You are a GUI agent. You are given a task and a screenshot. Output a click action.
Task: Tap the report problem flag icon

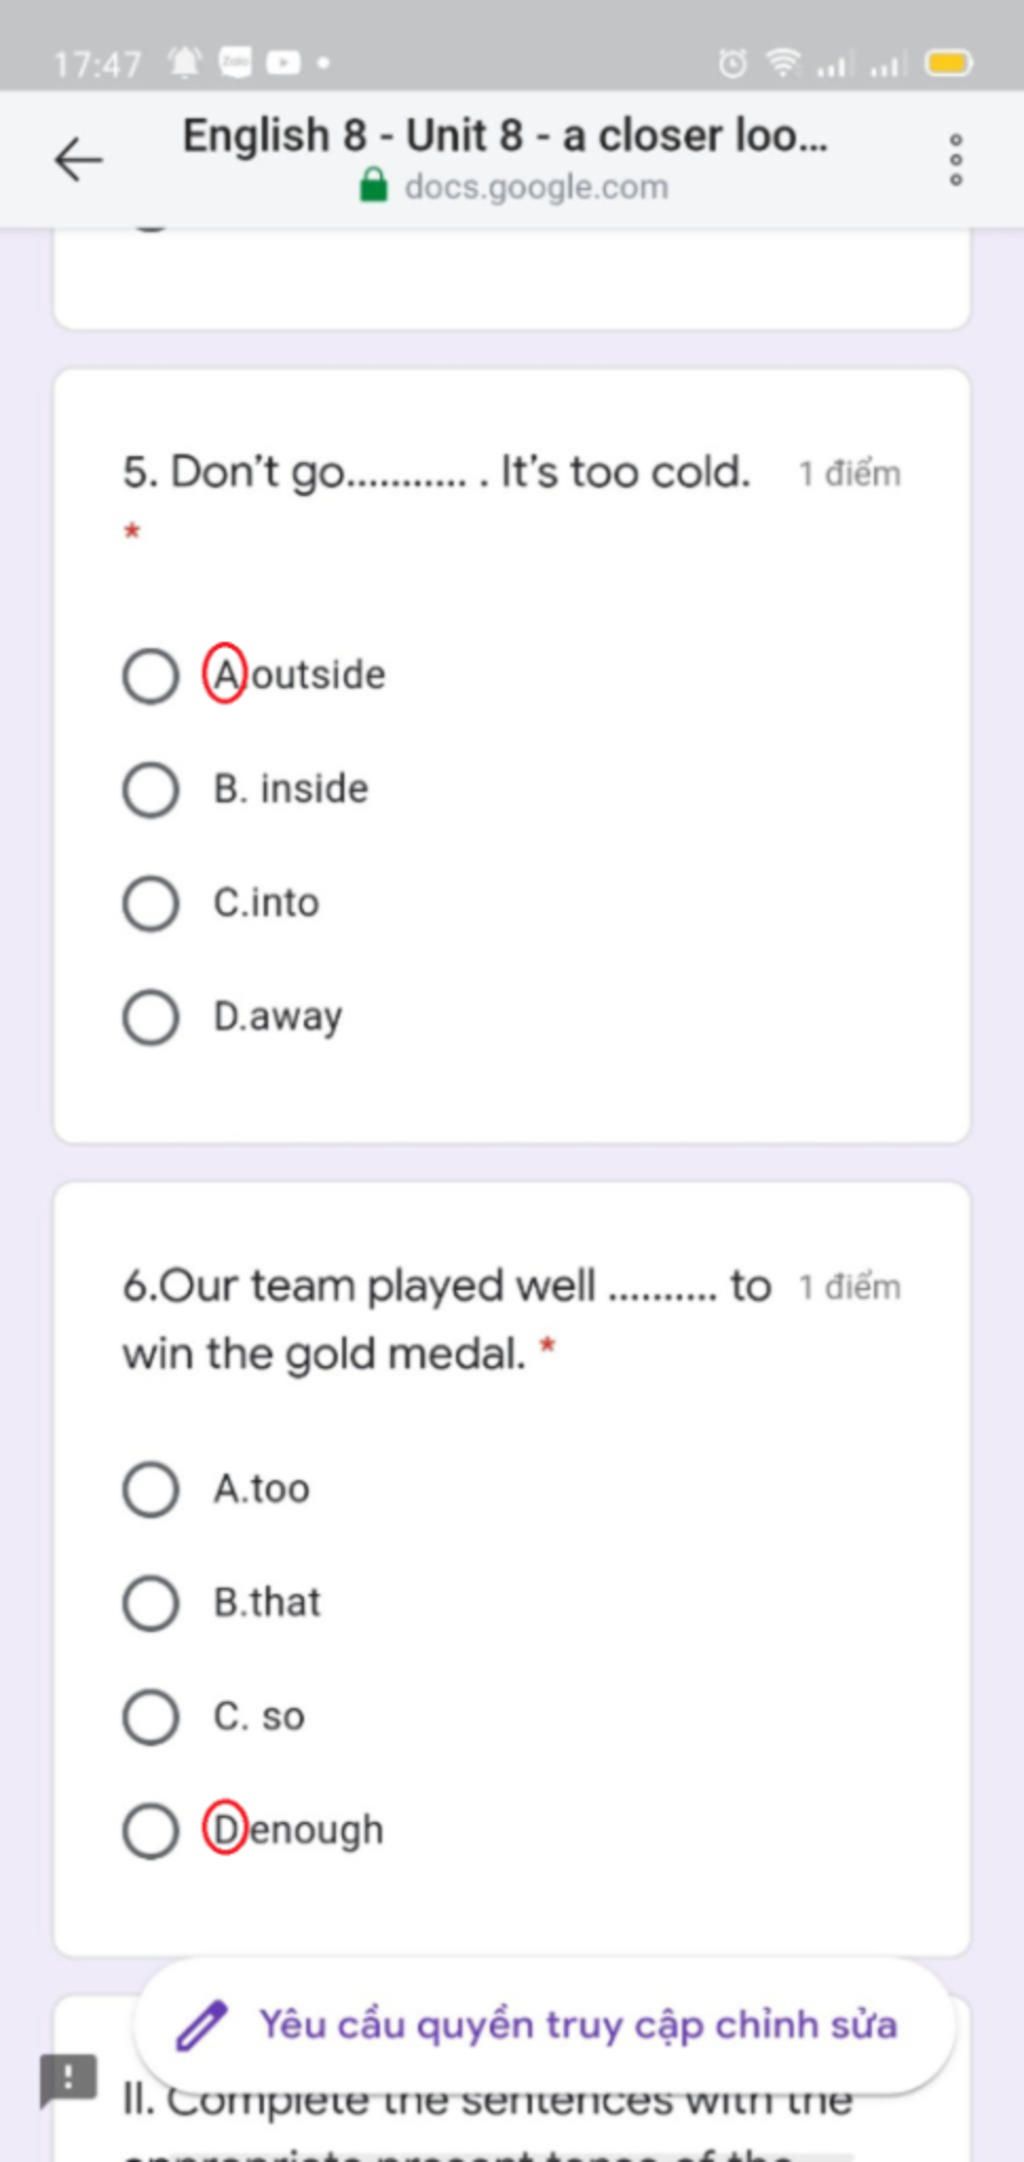(x=68, y=2080)
